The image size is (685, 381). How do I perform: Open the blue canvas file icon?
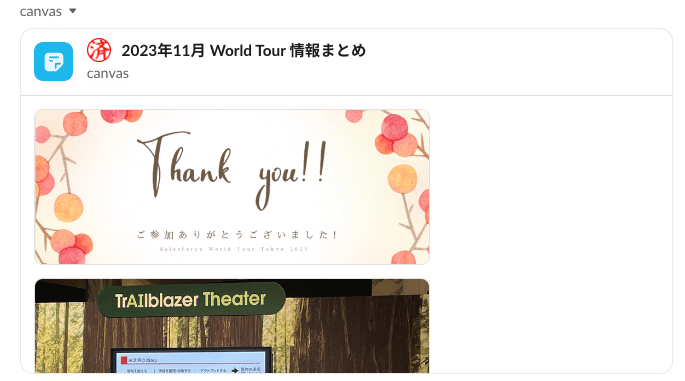tap(53, 62)
